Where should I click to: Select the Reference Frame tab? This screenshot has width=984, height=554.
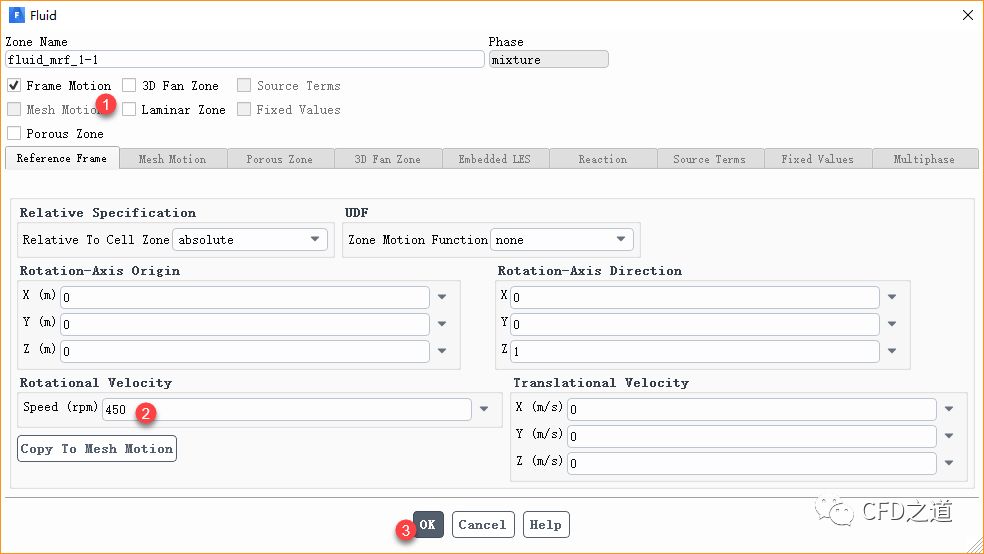tap(62, 159)
